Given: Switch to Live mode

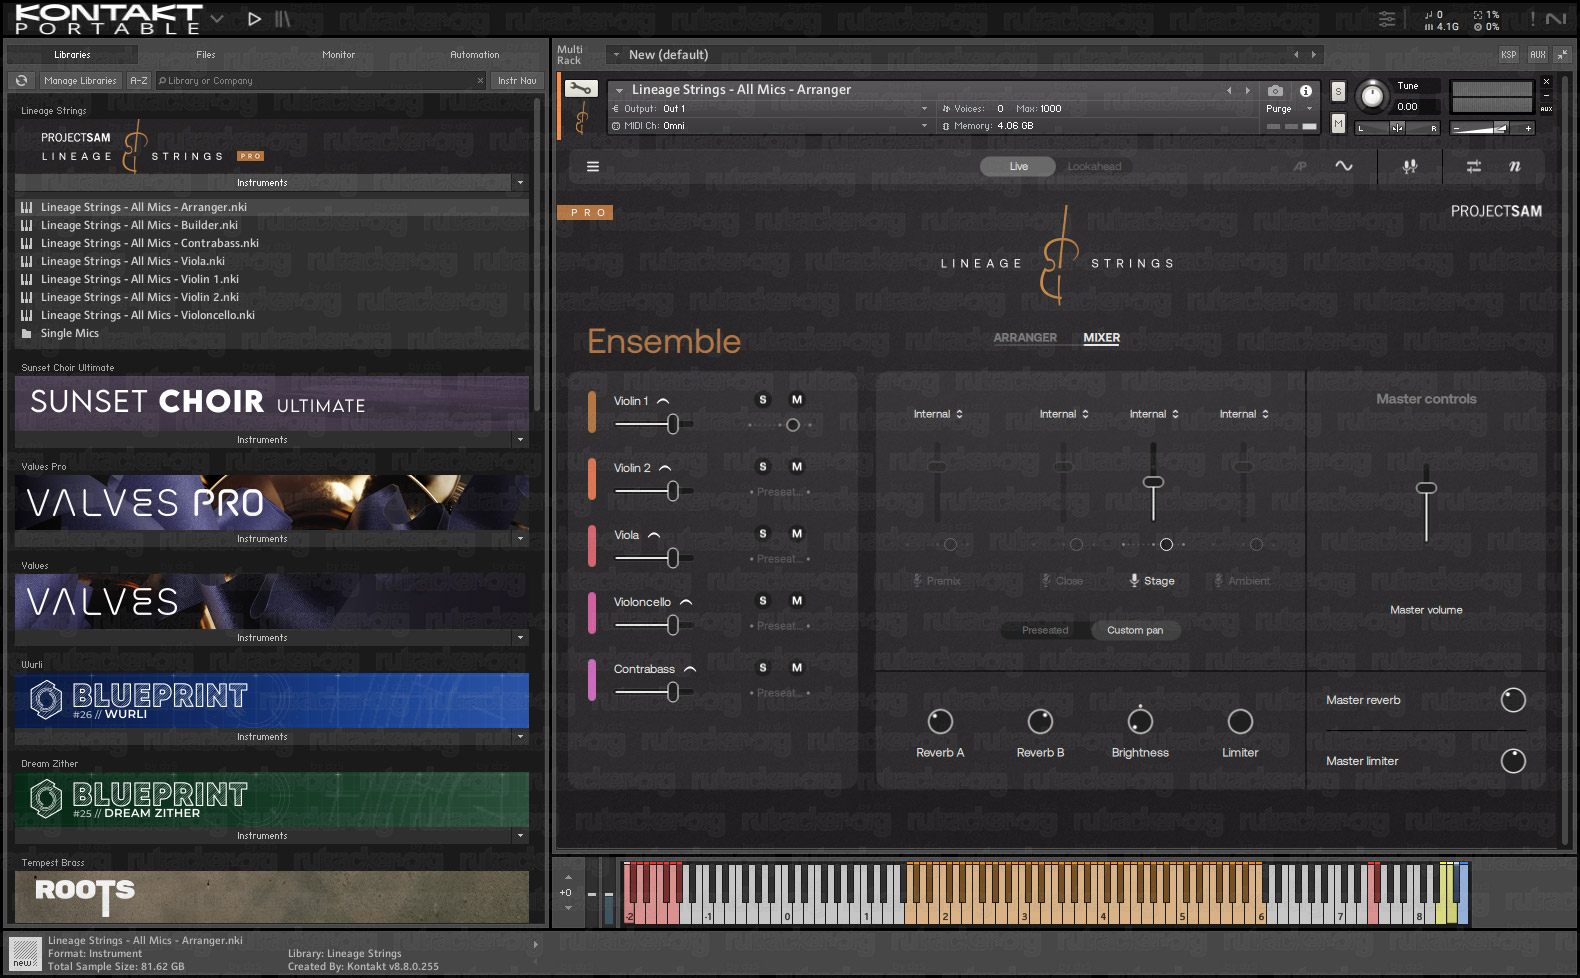Looking at the screenshot, I should pos(1018,167).
